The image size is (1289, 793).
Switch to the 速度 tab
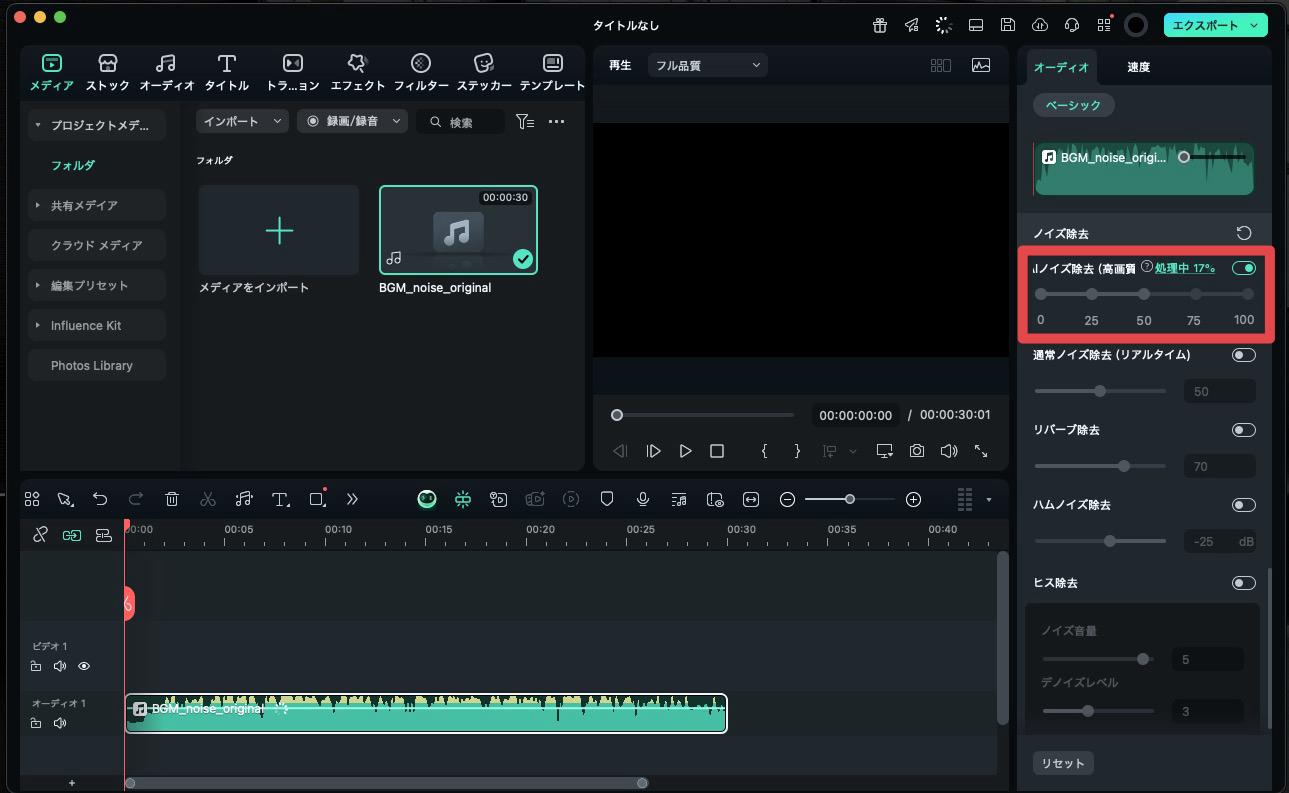(x=1138, y=67)
